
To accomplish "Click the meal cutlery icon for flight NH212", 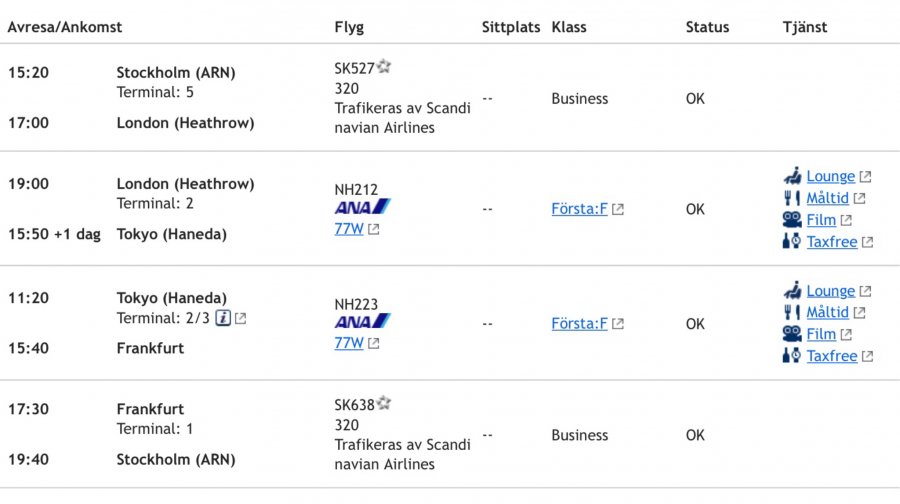I will click(x=793, y=198).
